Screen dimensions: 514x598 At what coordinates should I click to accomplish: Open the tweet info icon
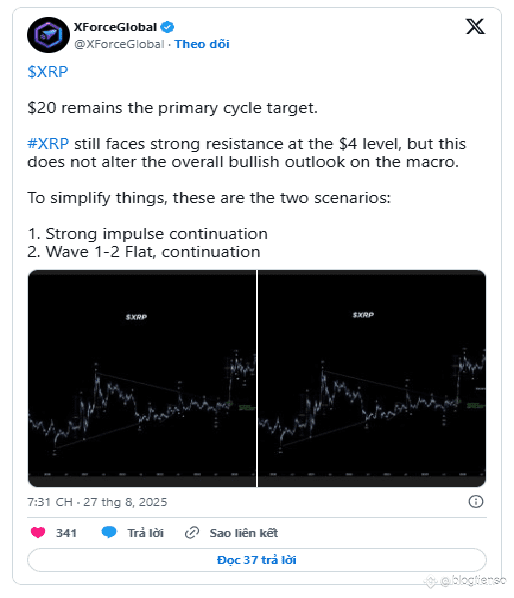(475, 501)
